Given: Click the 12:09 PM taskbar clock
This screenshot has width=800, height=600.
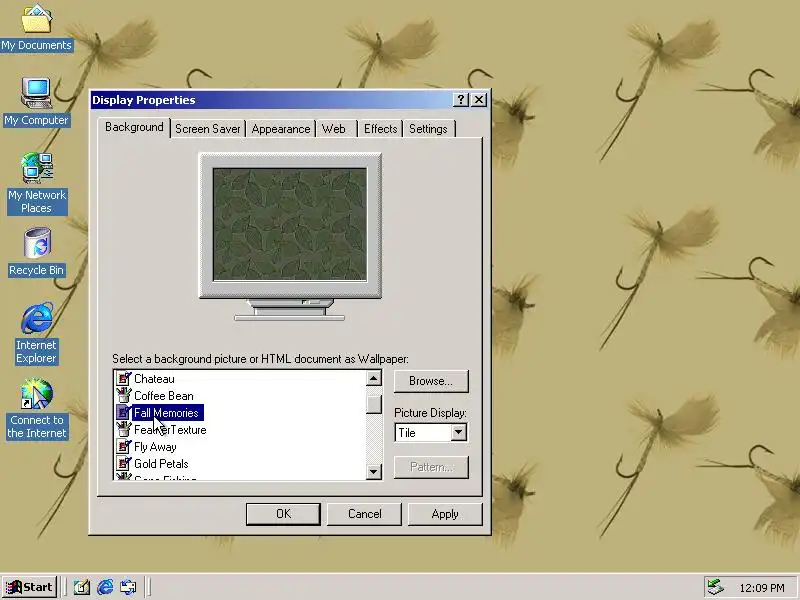Looking at the screenshot, I should [762, 588].
